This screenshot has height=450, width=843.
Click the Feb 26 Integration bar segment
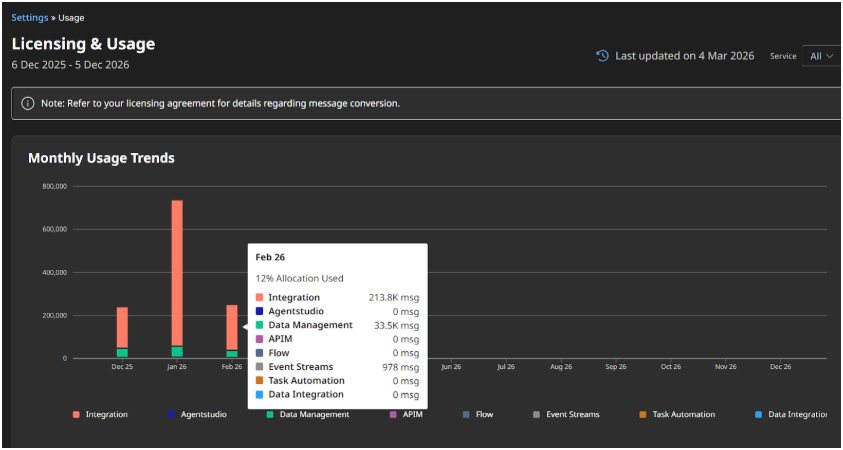tap(232, 328)
